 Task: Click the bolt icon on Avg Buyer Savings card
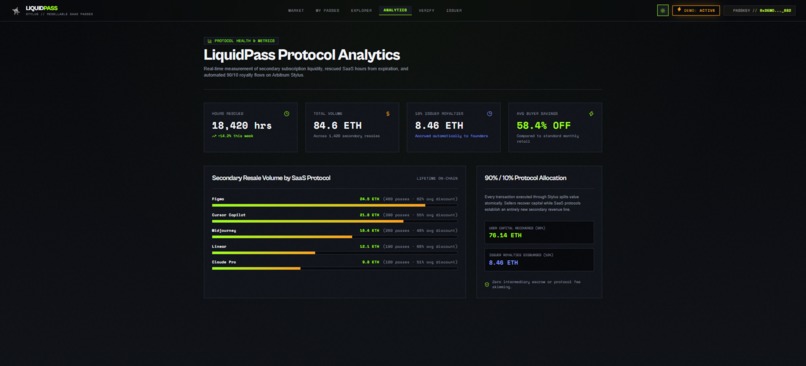pos(591,114)
